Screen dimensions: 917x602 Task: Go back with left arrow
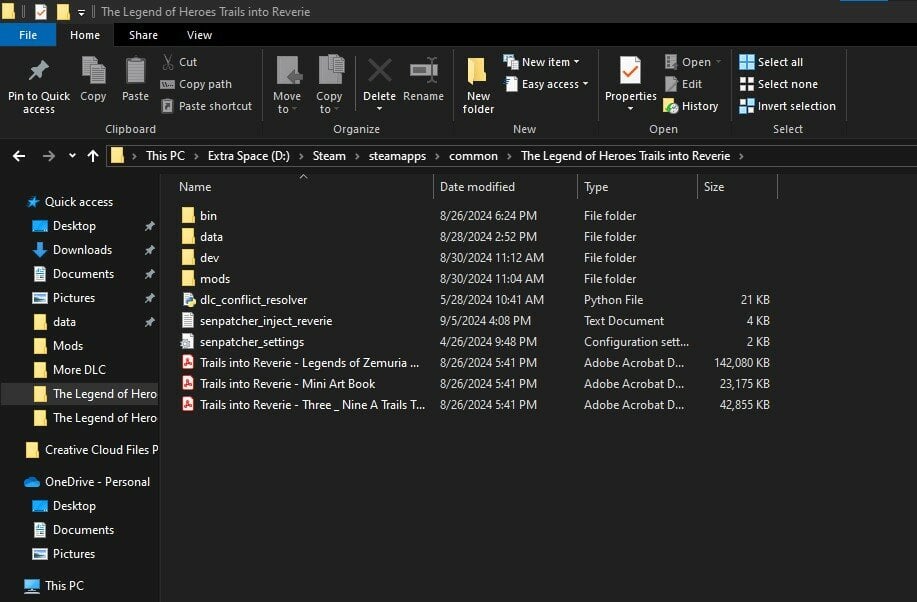tap(19, 156)
